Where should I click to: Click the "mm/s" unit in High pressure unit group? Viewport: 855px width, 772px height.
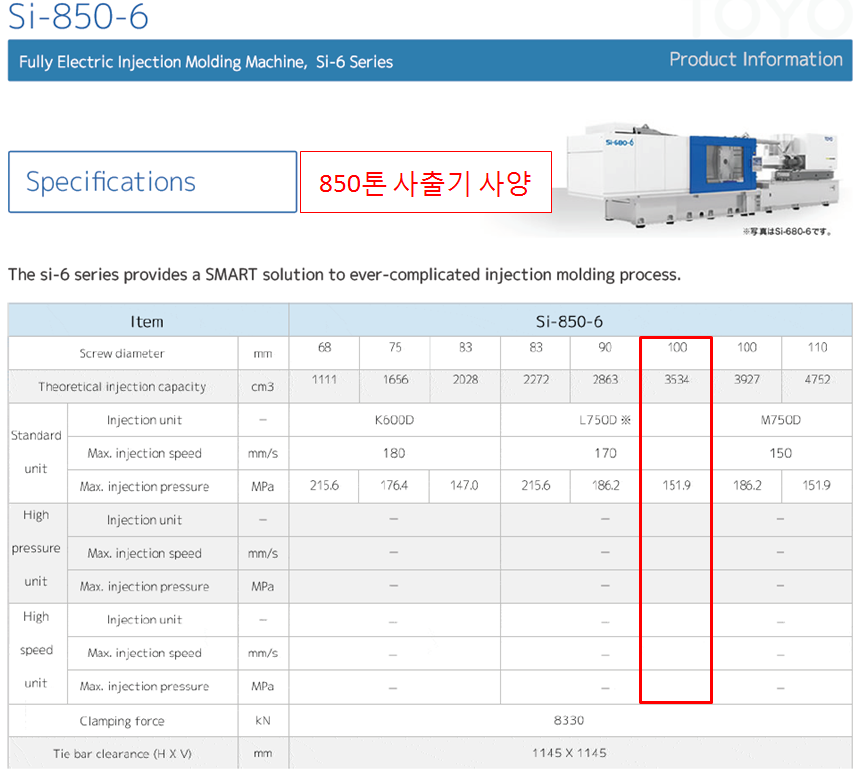(x=263, y=553)
